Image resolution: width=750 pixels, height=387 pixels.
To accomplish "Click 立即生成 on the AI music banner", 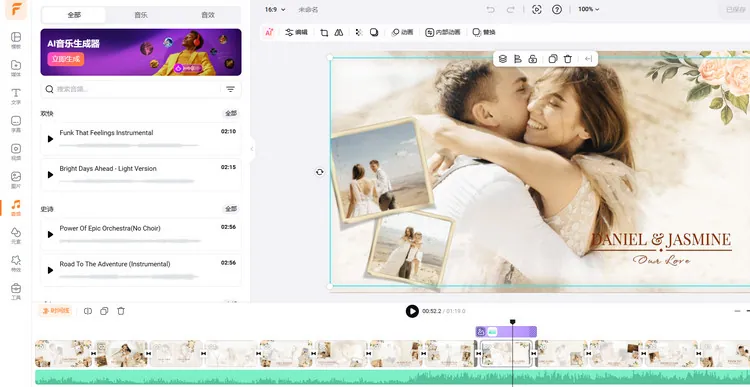I will click(66, 59).
